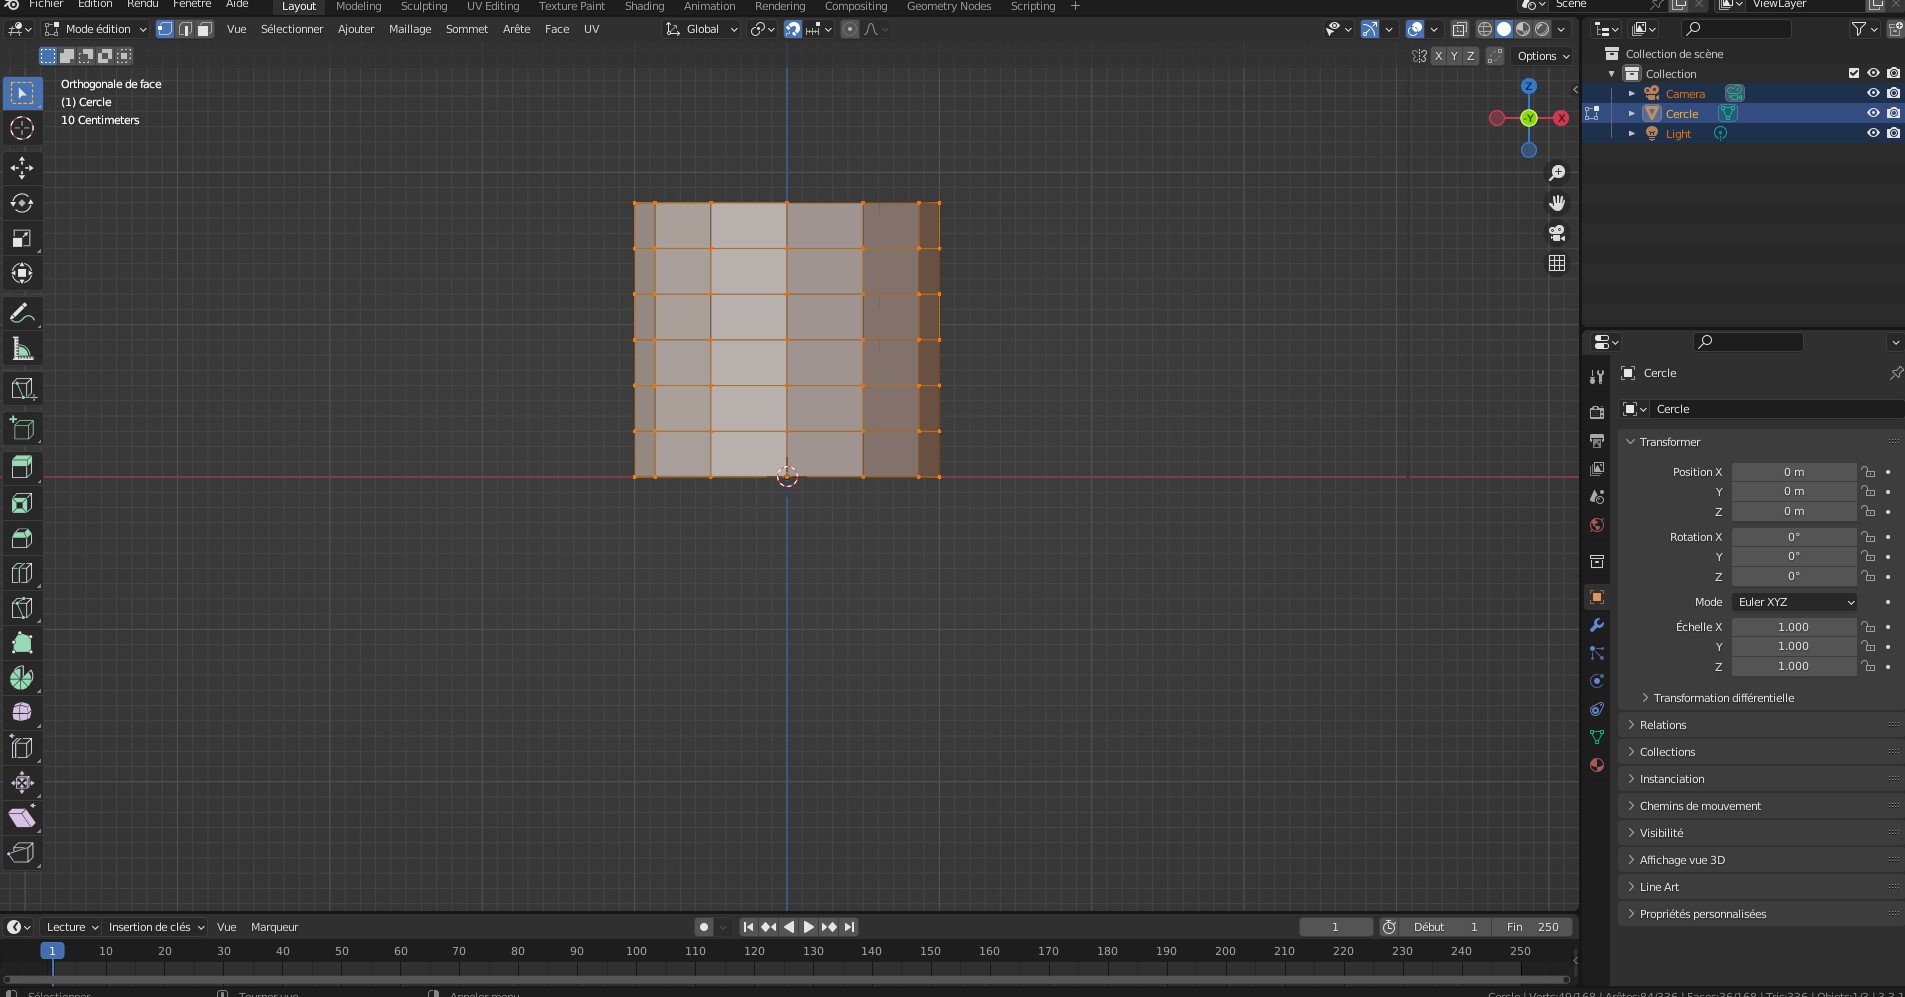This screenshot has width=1905, height=997.
Task: Select the Scale tool
Action: click(22, 238)
